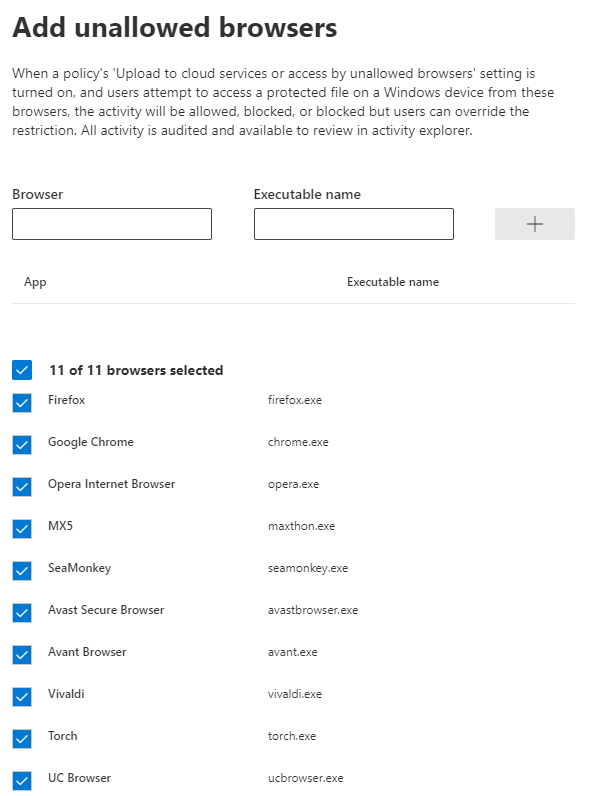Toggle the Vivaldi checkbox

click(x=22, y=697)
